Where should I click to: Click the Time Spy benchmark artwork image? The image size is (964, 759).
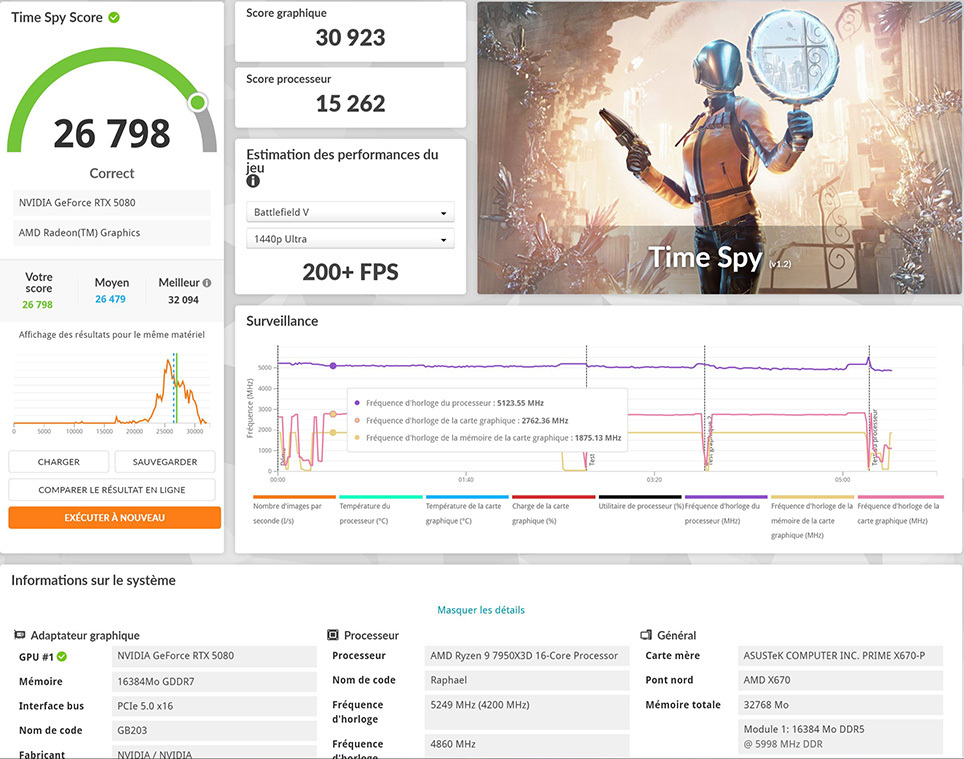tap(720, 147)
